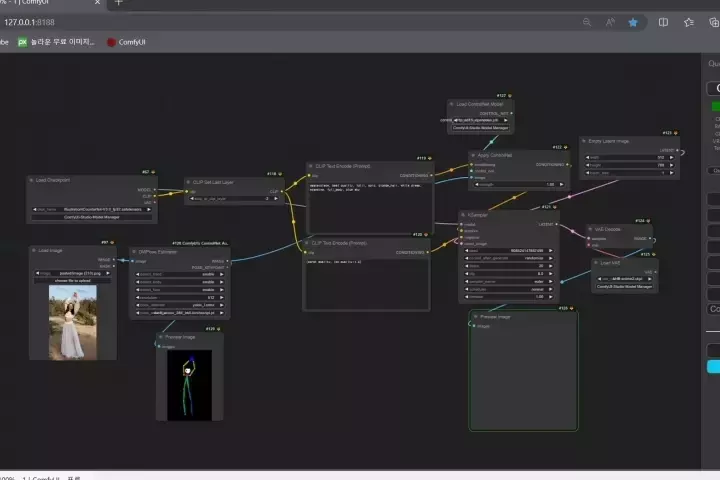720x480 pixels.
Task: Click the LATENT output slot on KSampler
Action: pos(556,224)
